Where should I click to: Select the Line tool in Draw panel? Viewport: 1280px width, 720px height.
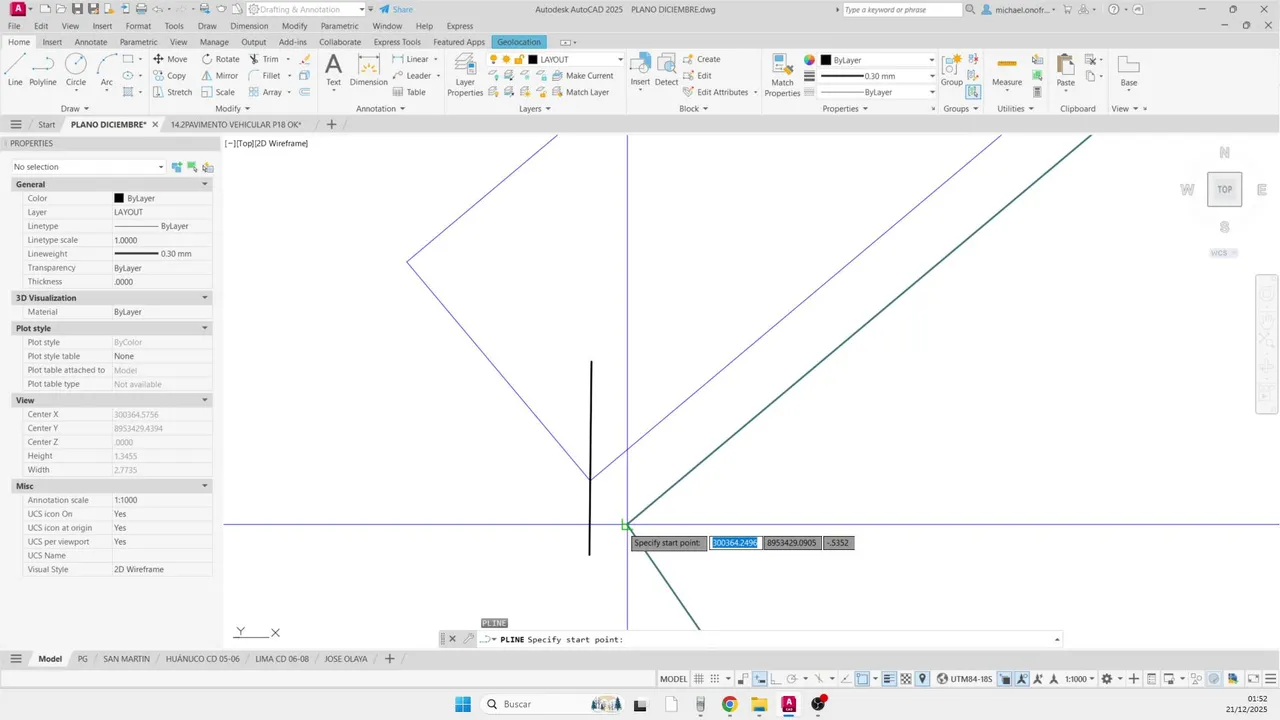click(x=15, y=70)
